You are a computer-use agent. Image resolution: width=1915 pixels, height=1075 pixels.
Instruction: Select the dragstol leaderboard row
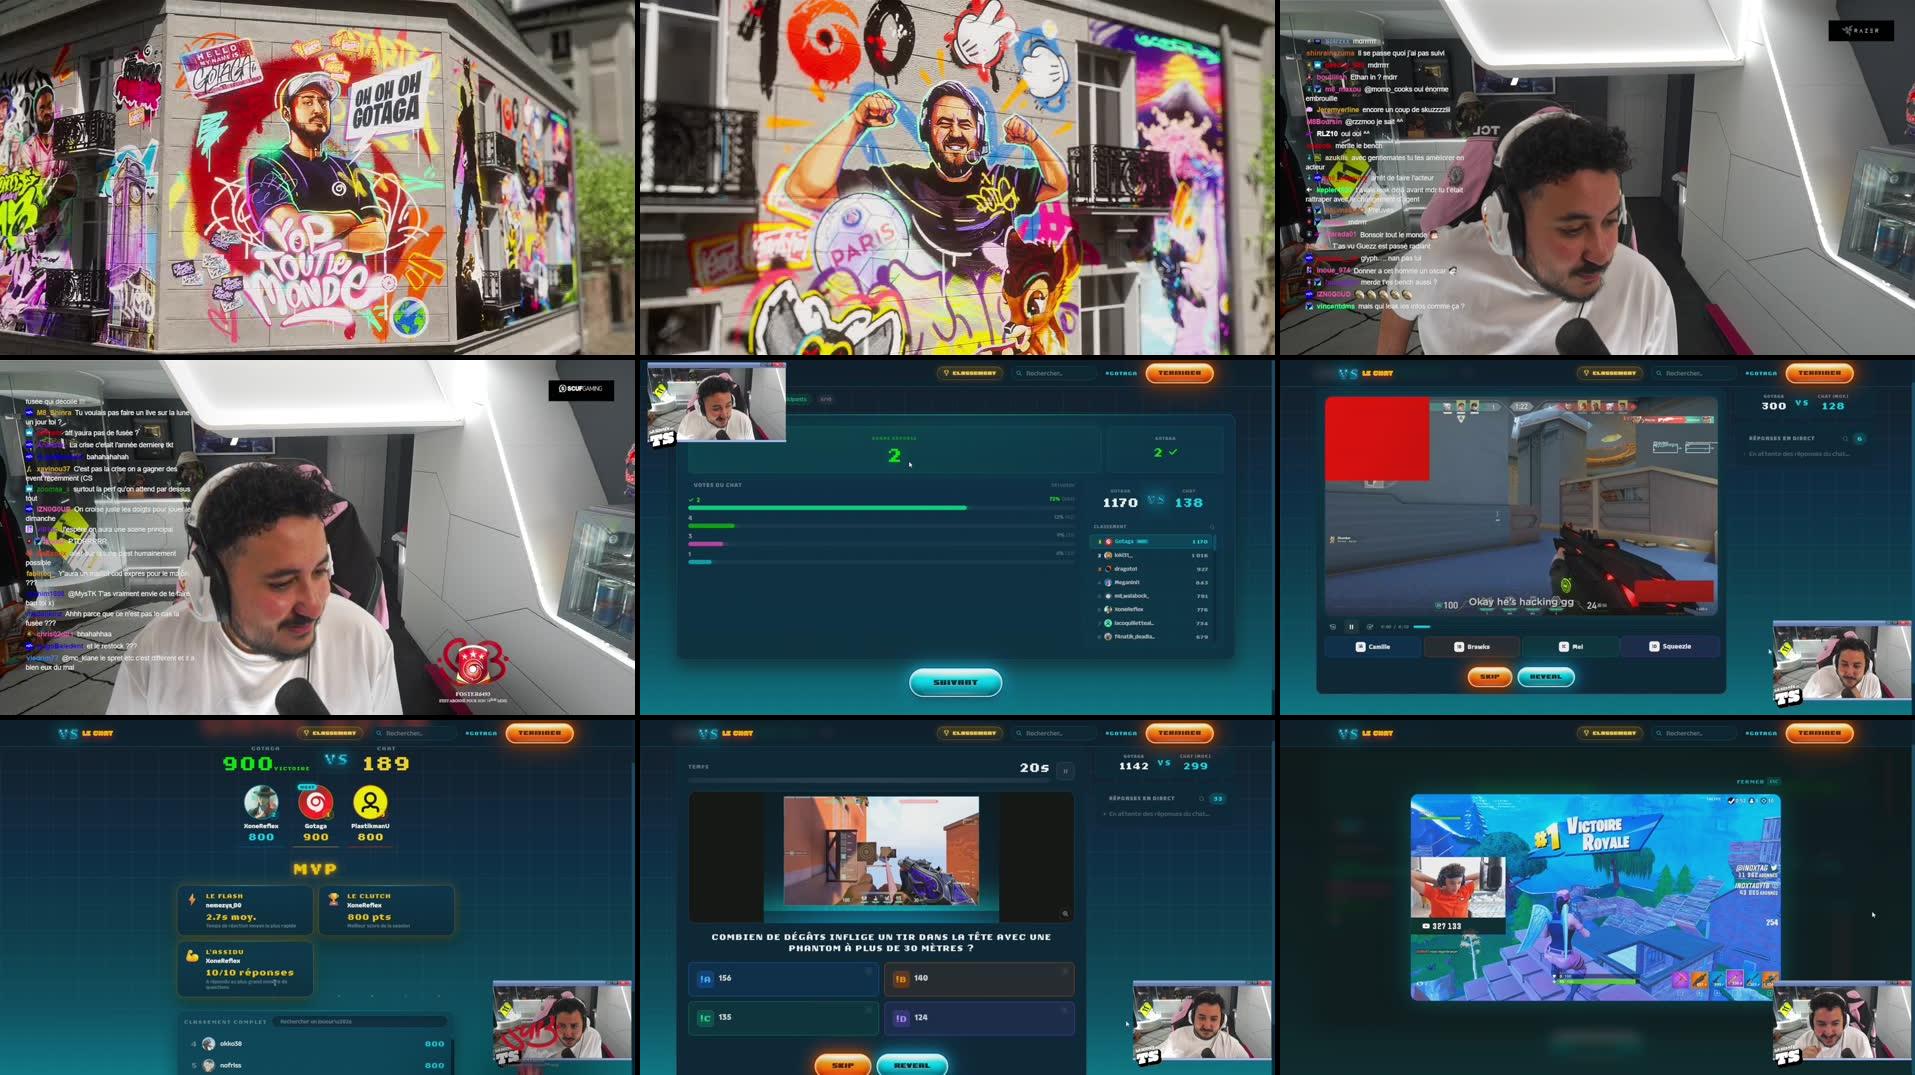tap(1152, 568)
